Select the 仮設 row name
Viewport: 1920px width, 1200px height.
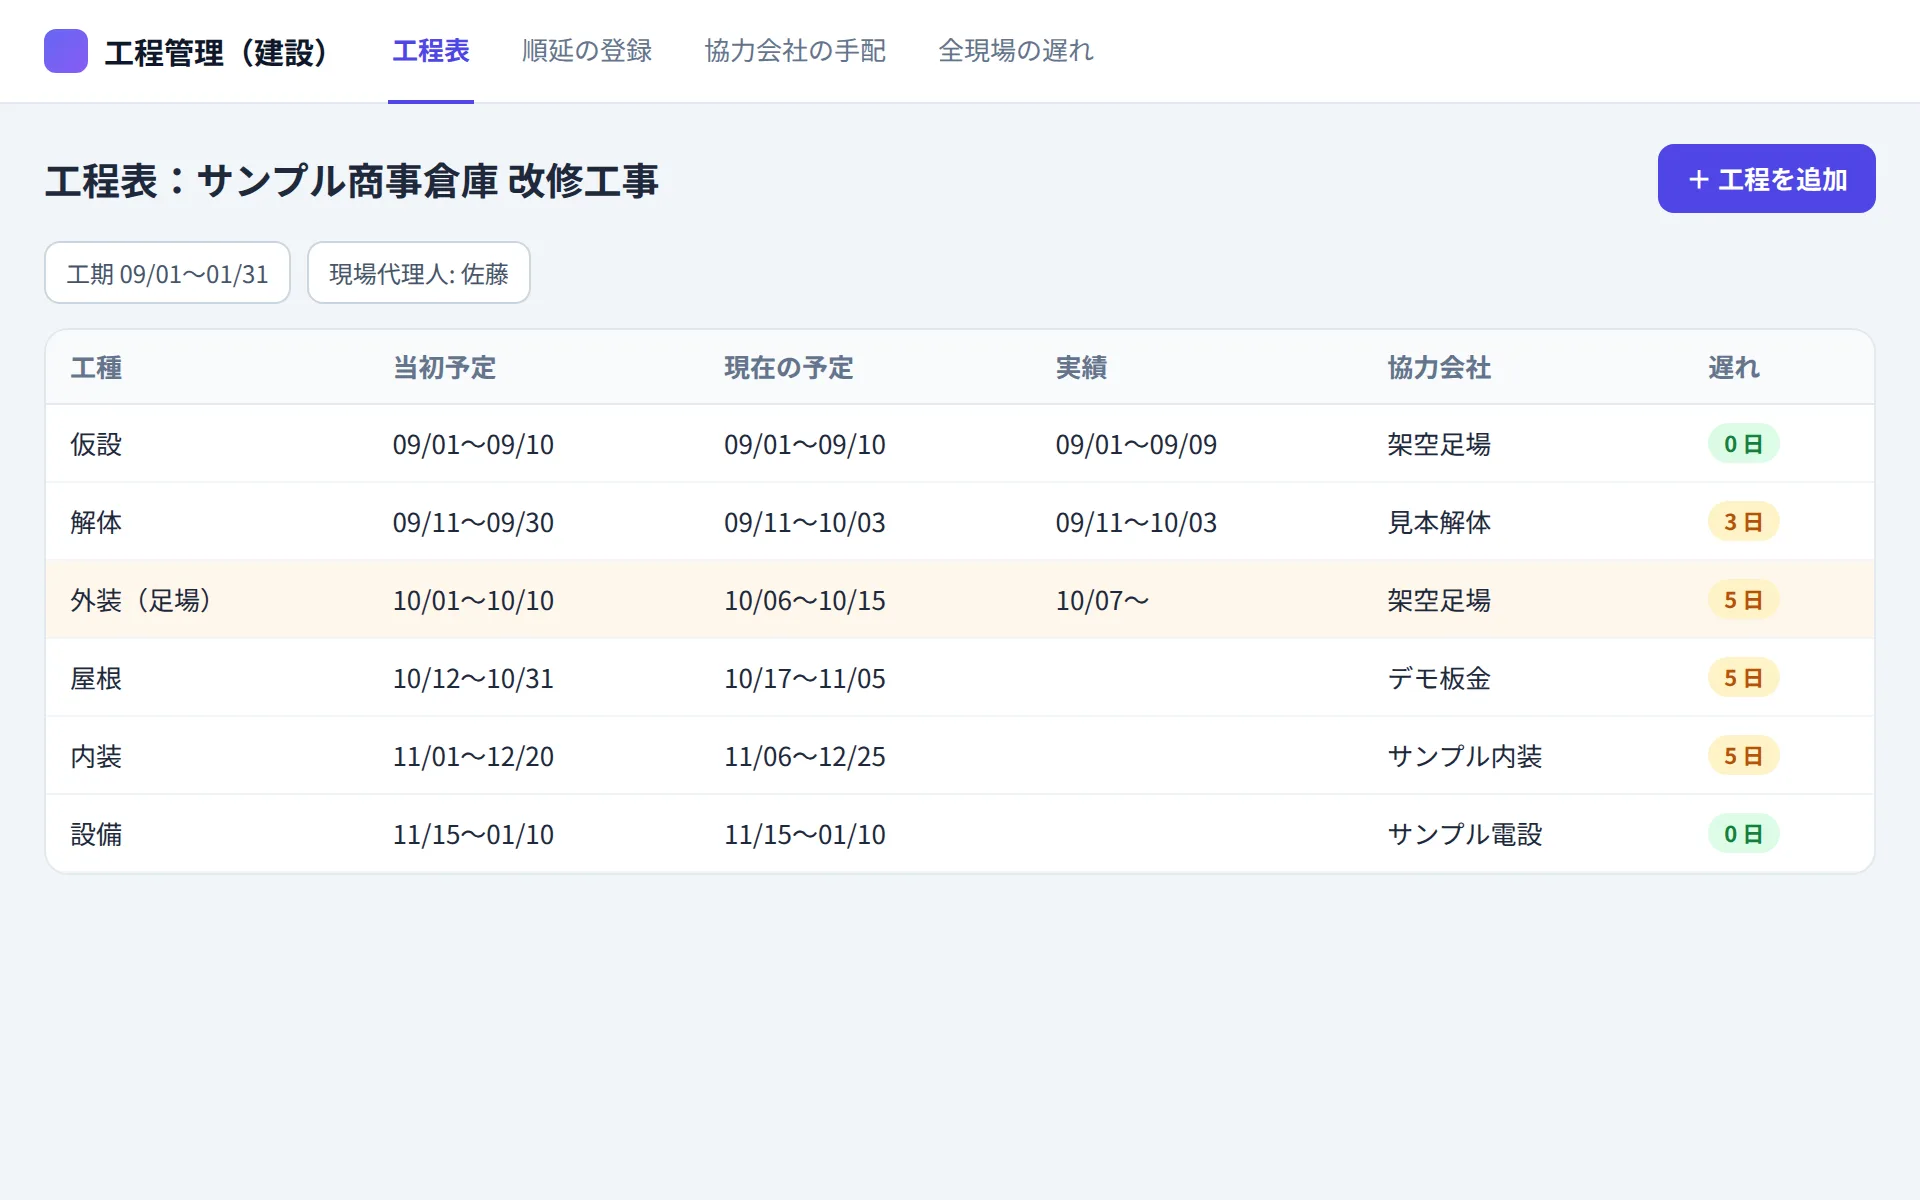tap(96, 444)
